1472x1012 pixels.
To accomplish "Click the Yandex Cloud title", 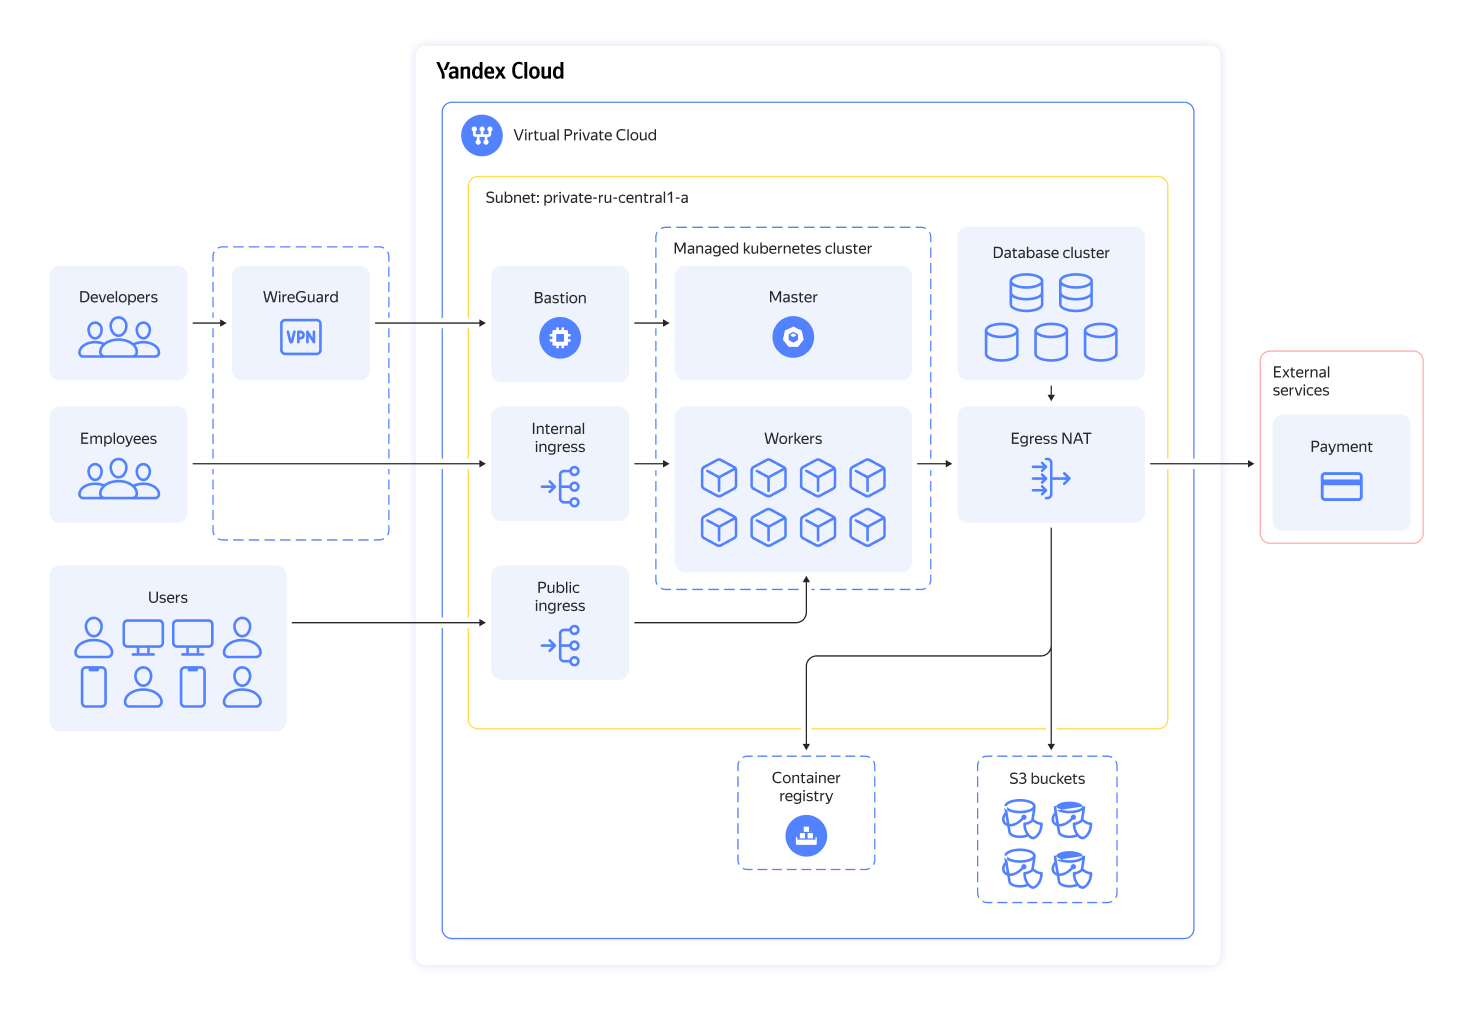I will 500,71.
